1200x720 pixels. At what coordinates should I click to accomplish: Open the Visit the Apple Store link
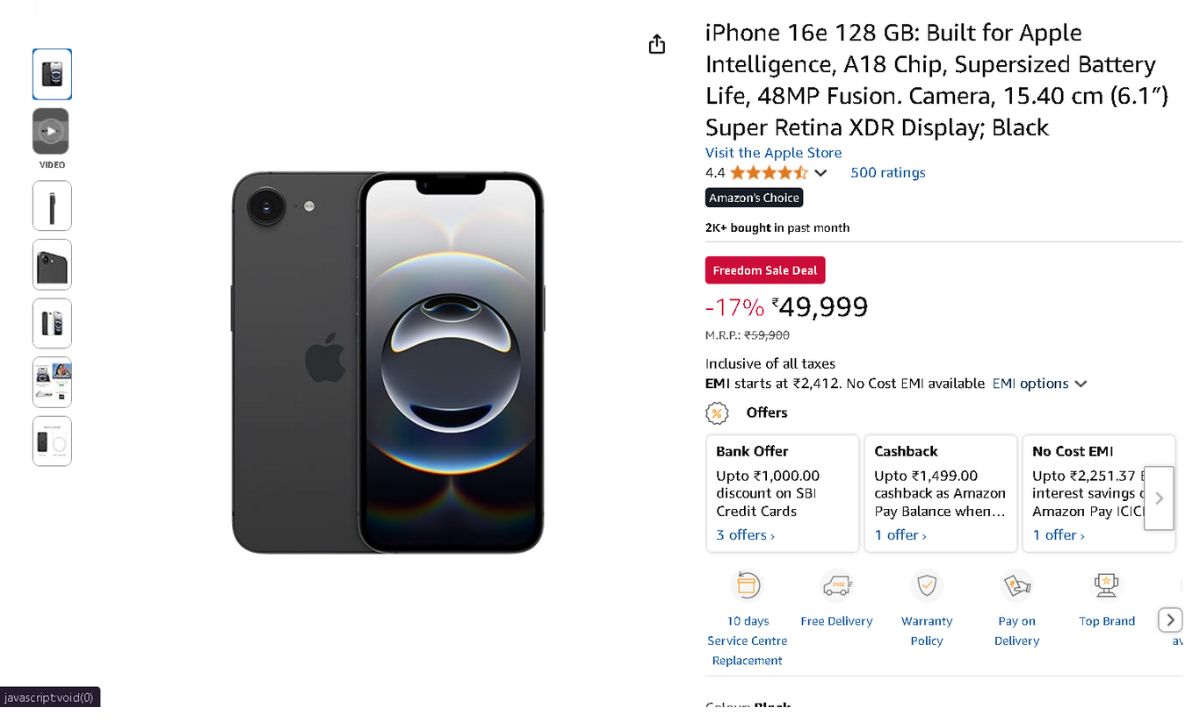[x=773, y=153]
